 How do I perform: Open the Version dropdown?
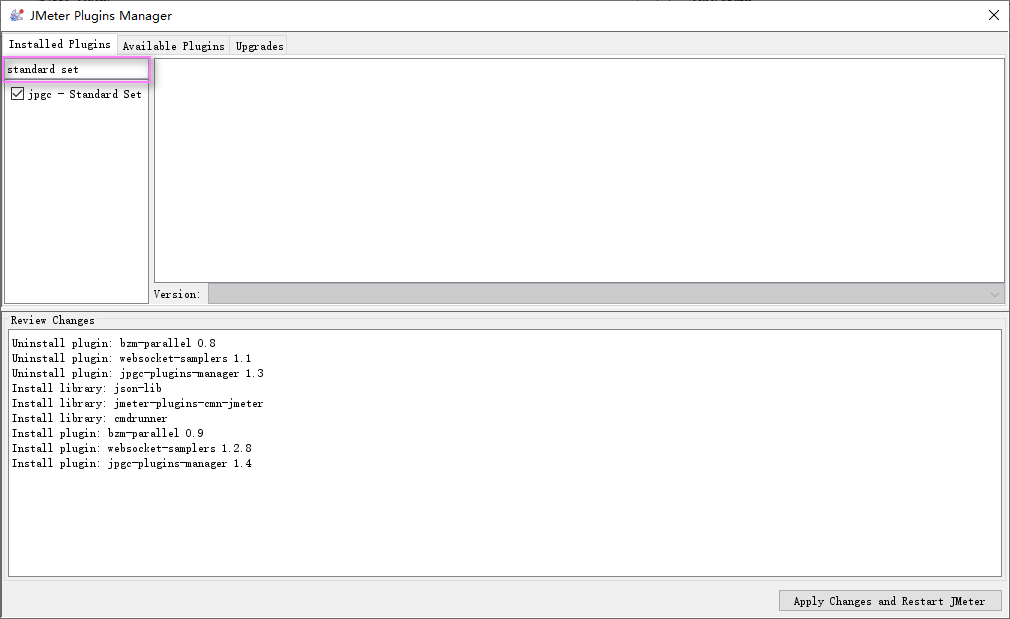(x=605, y=294)
